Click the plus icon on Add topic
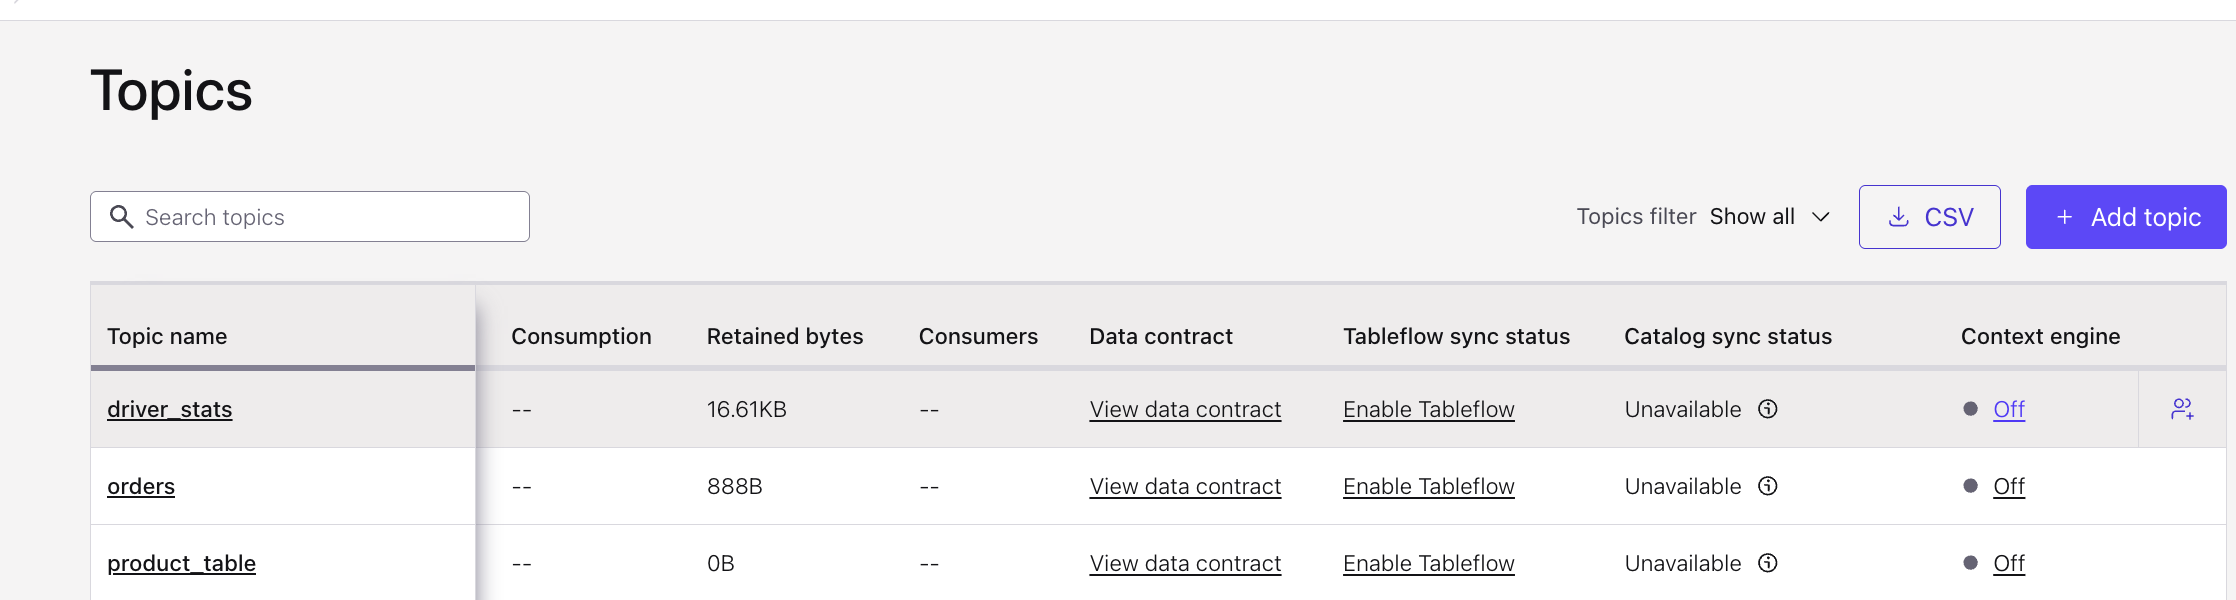This screenshot has height=600, width=2236. click(x=2064, y=217)
